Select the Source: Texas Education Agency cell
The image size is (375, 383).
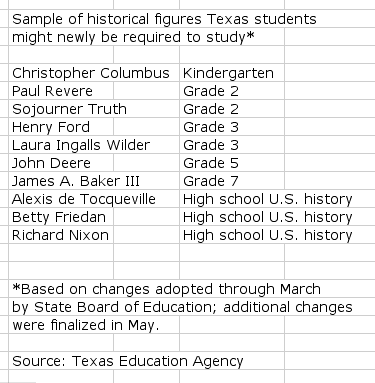pyautogui.click(x=61, y=361)
